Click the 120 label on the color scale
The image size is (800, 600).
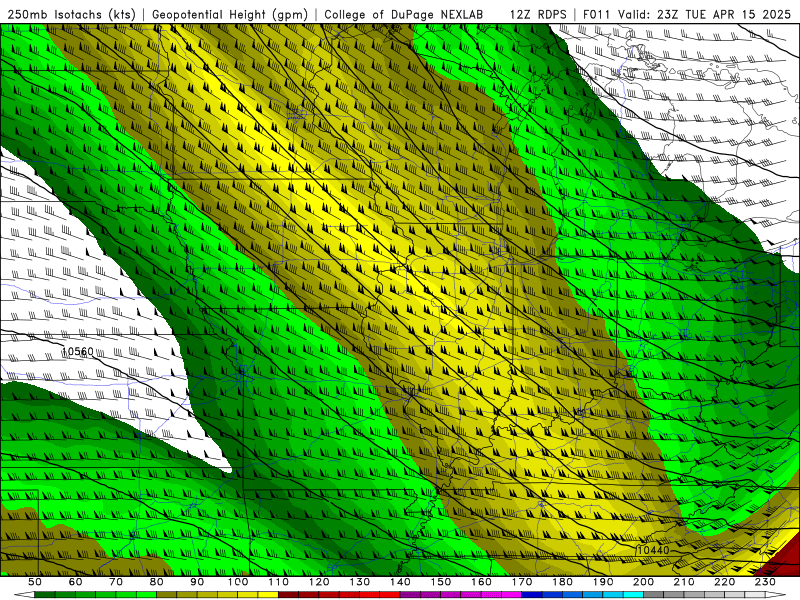pyautogui.click(x=319, y=582)
